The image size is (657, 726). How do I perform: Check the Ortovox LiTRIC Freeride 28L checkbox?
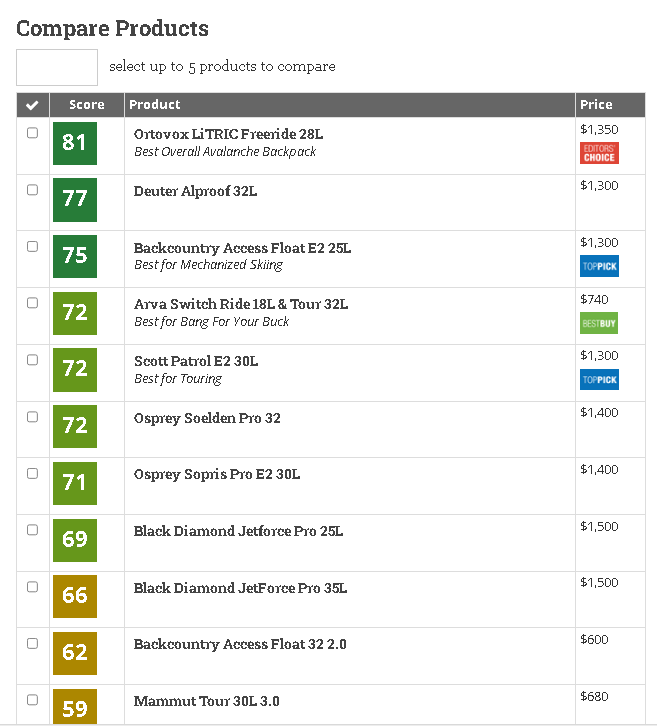pyautogui.click(x=32, y=133)
